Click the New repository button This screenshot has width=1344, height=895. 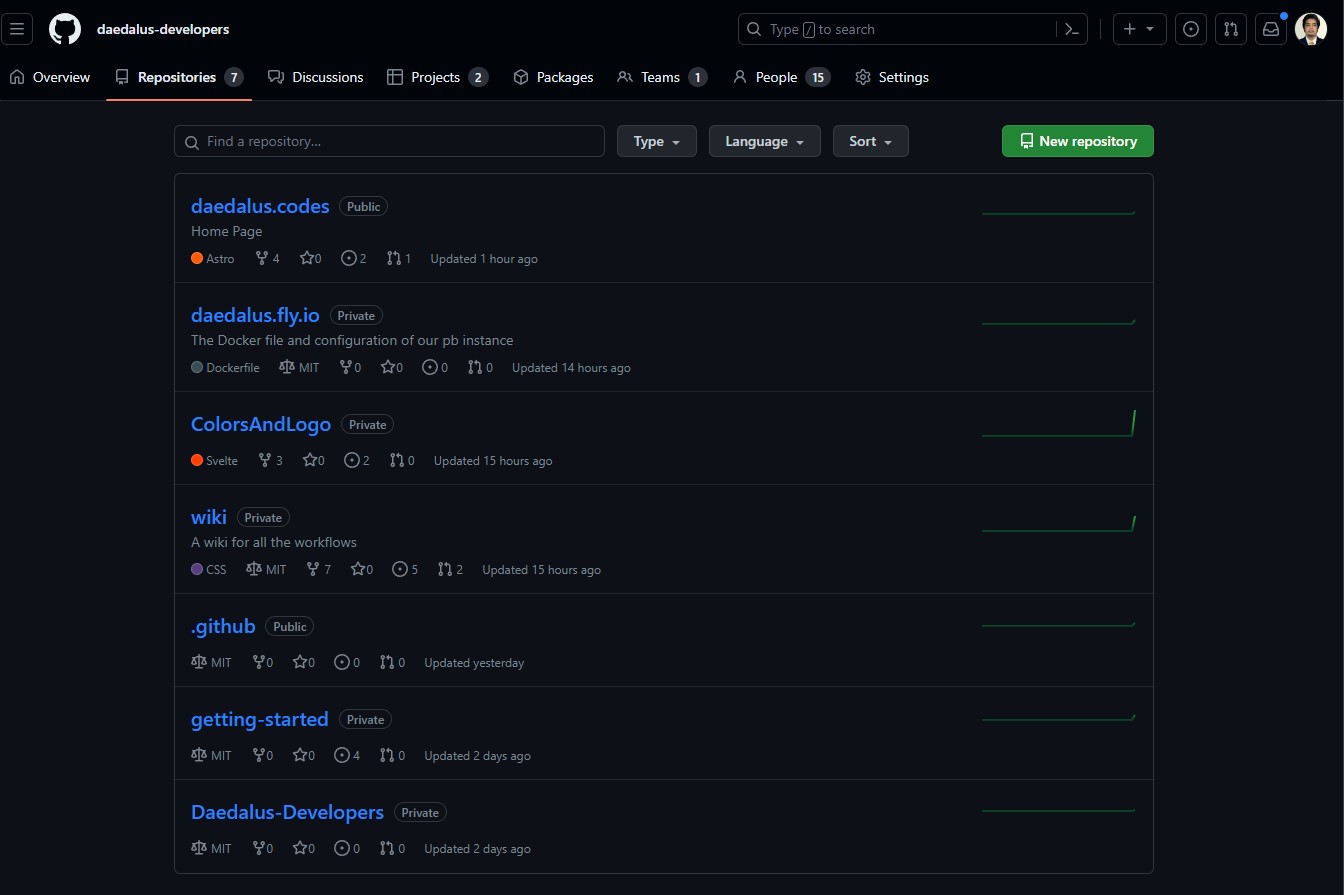tap(1077, 141)
